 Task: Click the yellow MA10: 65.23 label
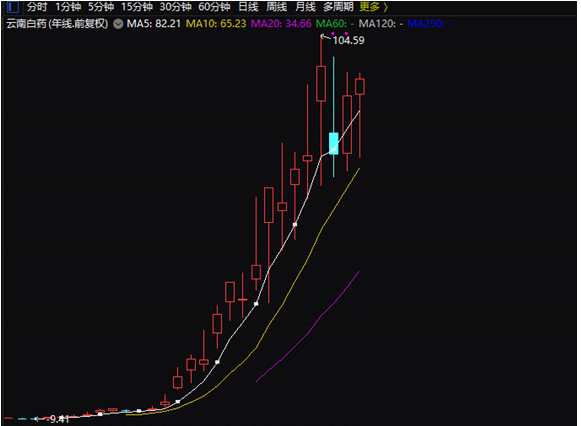[216, 24]
